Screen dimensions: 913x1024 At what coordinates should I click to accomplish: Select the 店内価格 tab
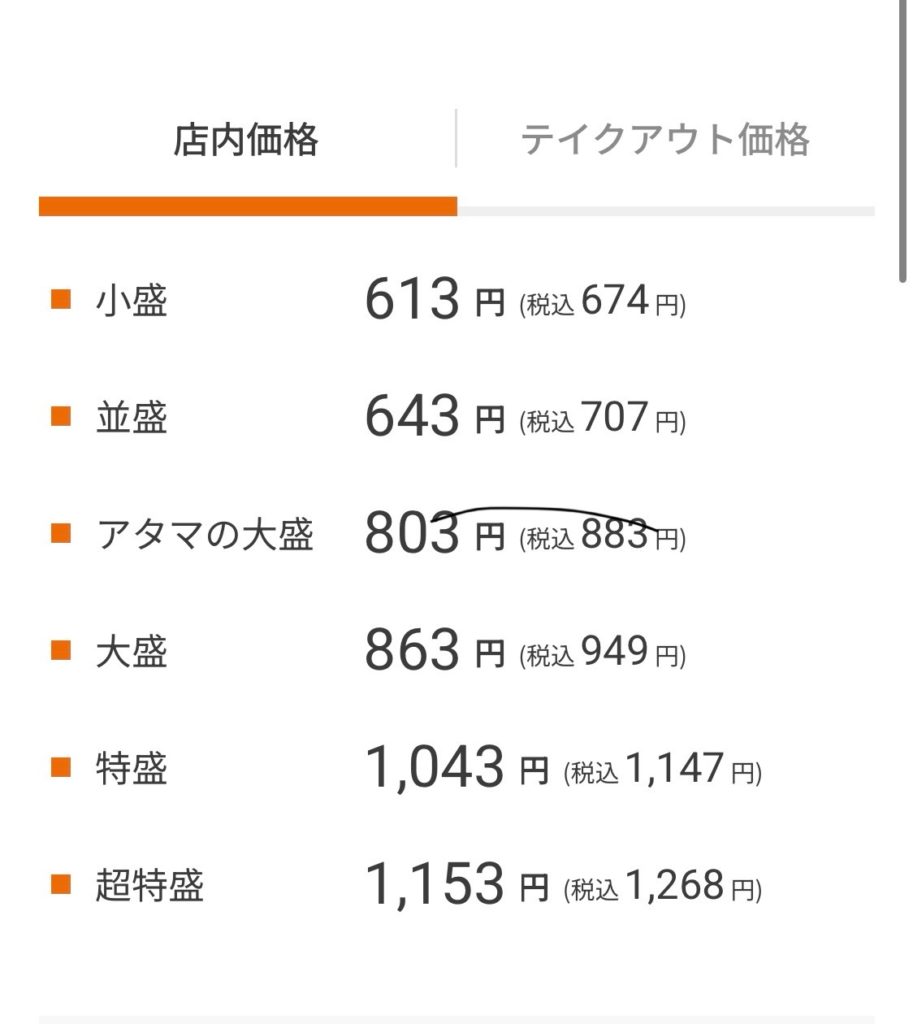(246, 140)
